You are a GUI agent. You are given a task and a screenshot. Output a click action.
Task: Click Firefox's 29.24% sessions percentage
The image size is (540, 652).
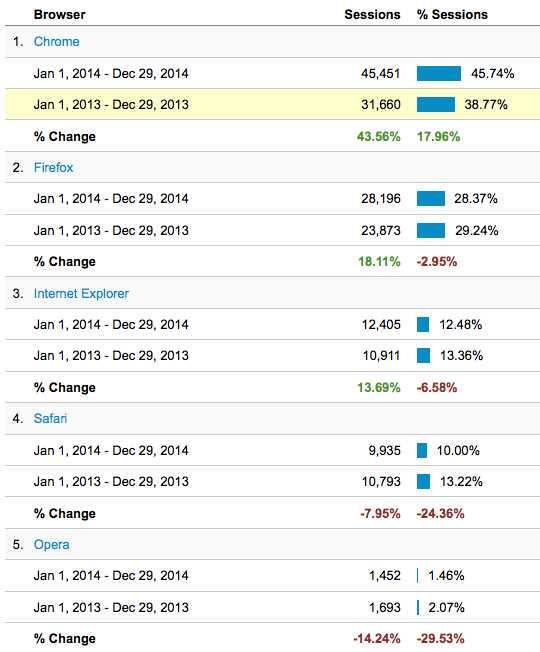[x=476, y=230]
